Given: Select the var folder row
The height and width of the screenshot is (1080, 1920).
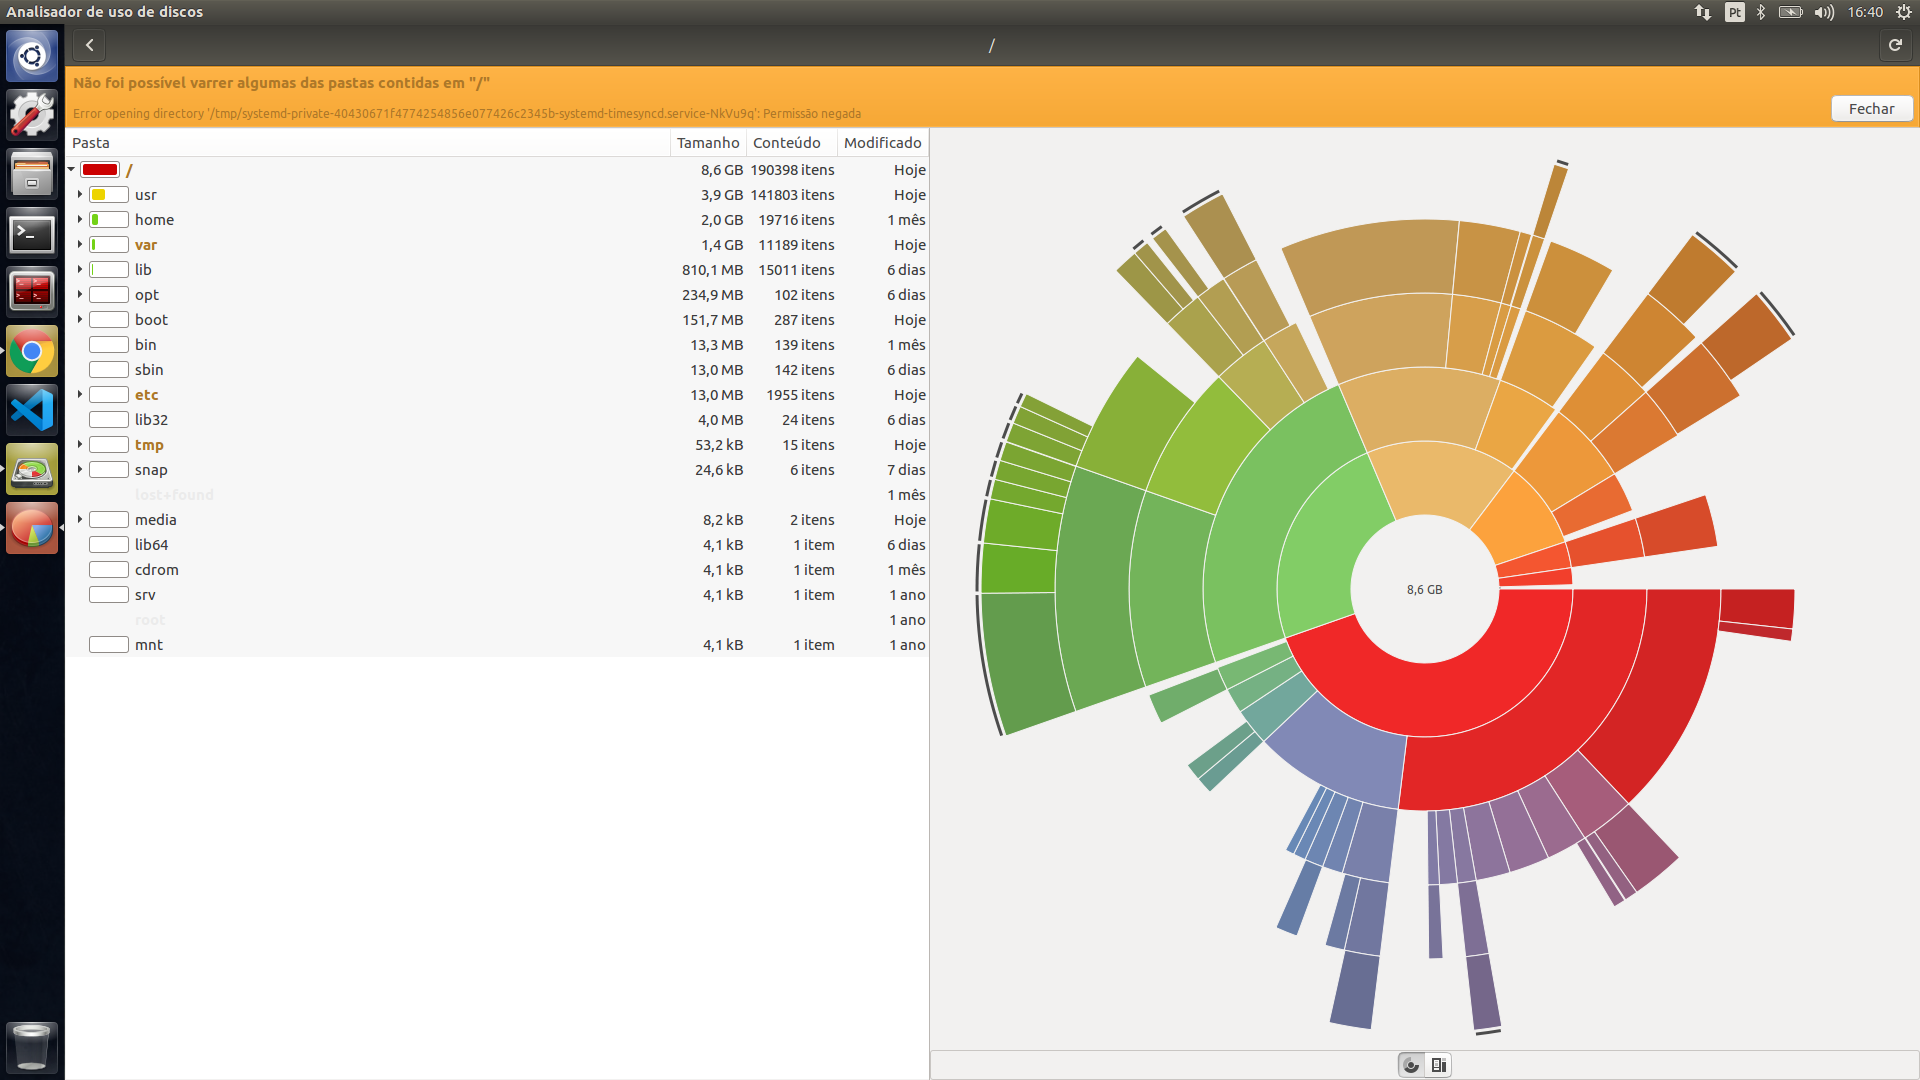Looking at the screenshot, I should [x=146, y=245].
